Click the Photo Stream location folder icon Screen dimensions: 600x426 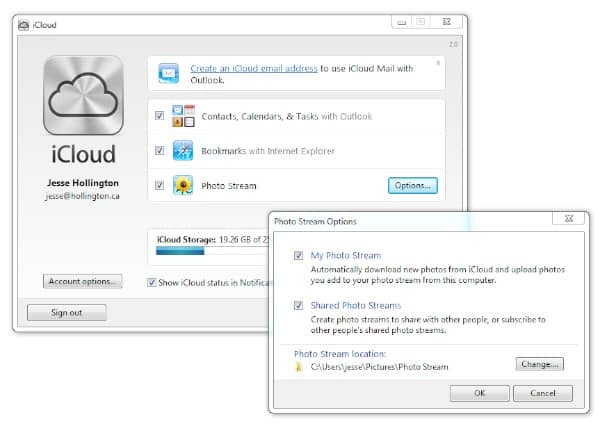point(299,367)
